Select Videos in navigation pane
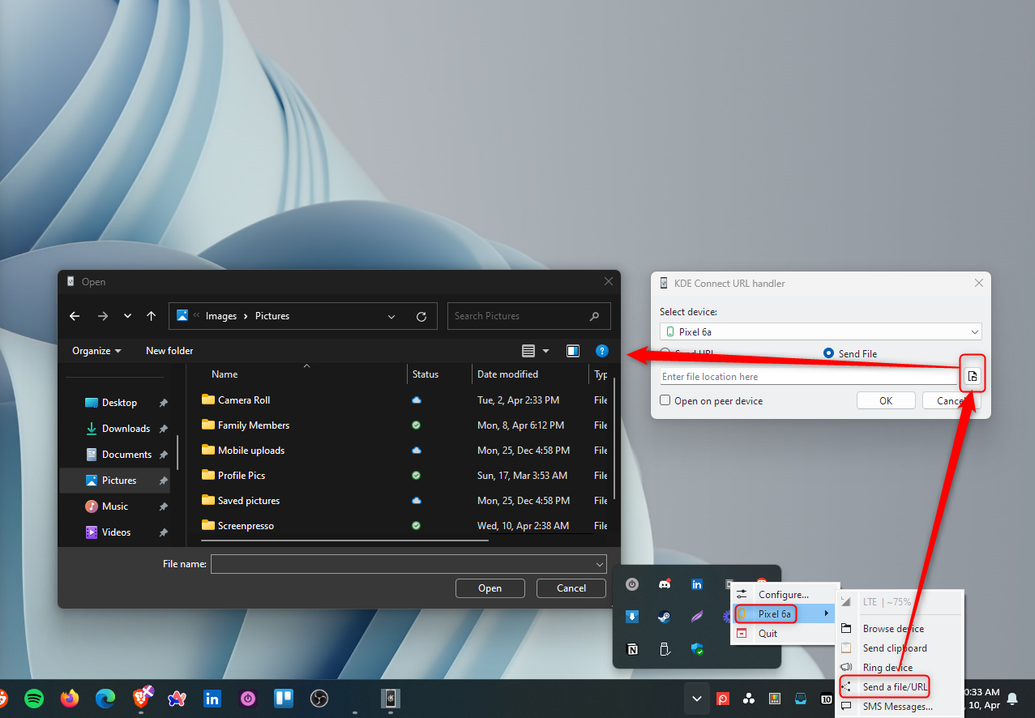The height and width of the screenshot is (718, 1035). pos(116,532)
